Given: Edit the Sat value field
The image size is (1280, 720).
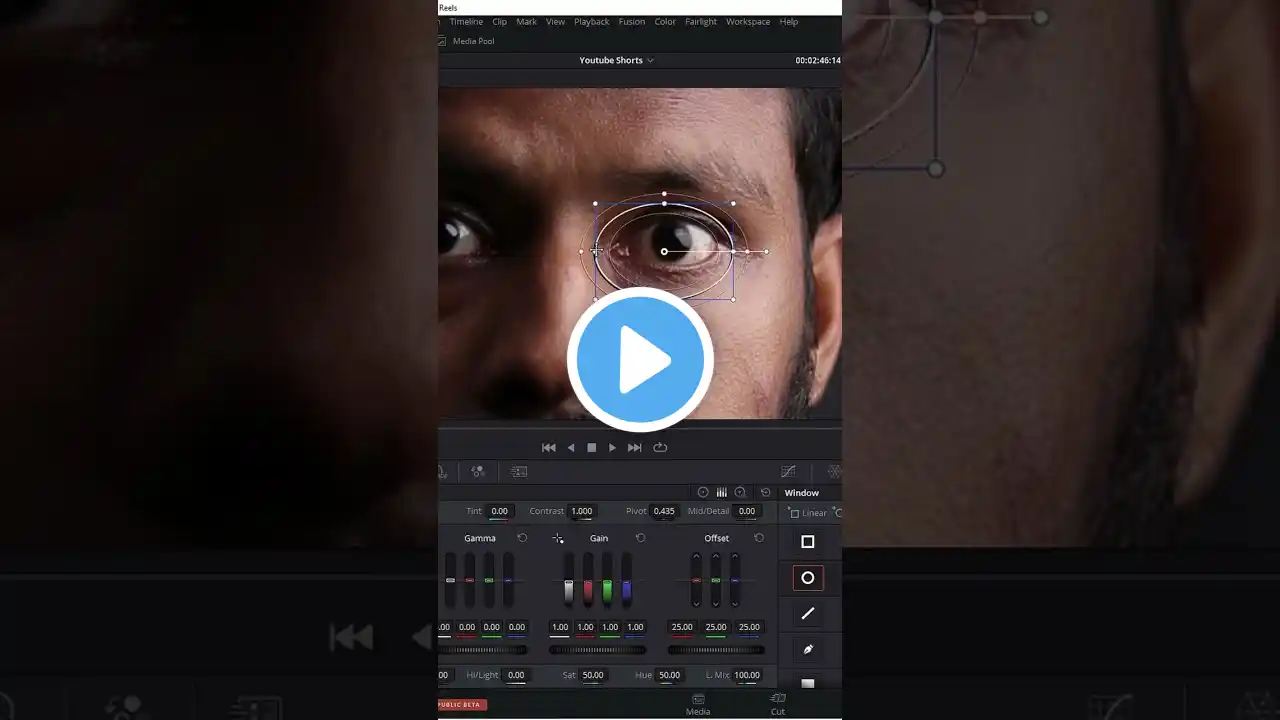Looking at the screenshot, I should coord(593,675).
